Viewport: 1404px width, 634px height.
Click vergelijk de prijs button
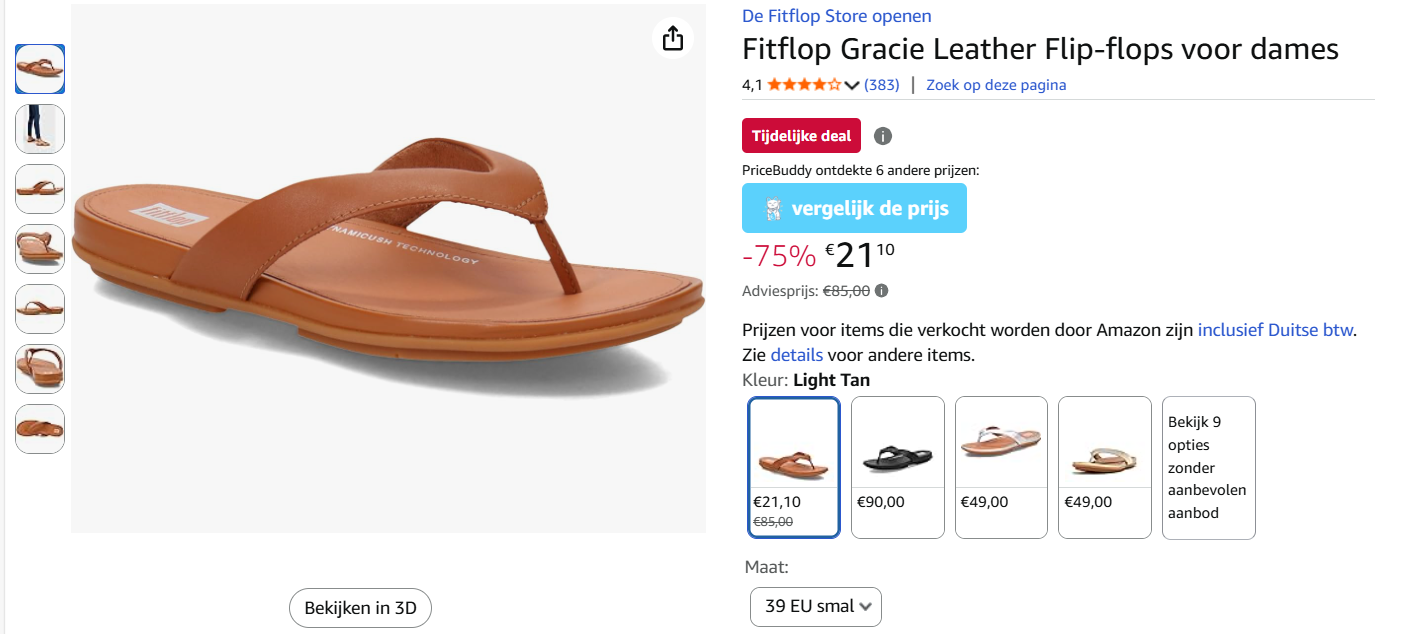pos(854,208)
